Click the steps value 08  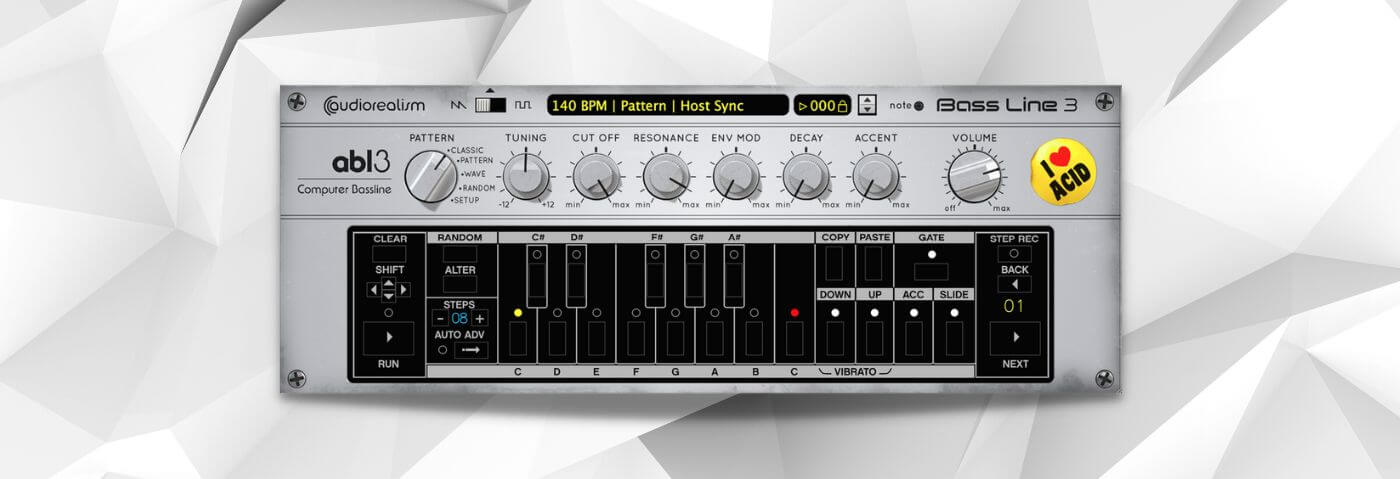click(x=460, y=319)
